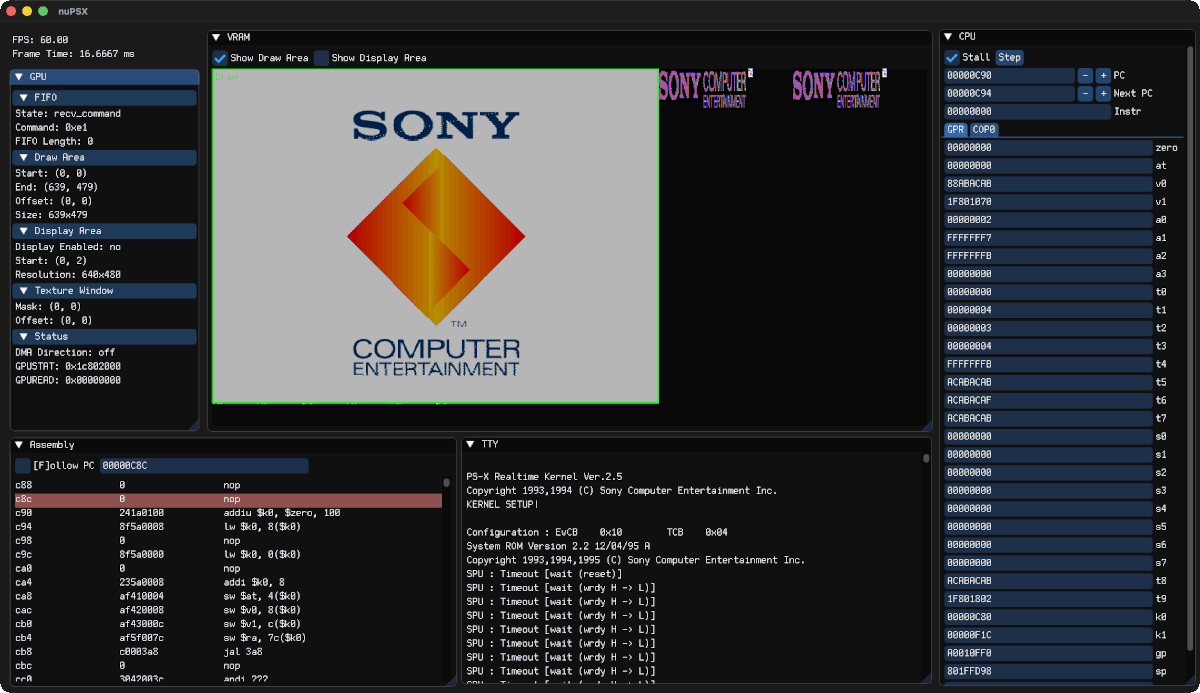Switch to the COP0 tab

point(984,129)
